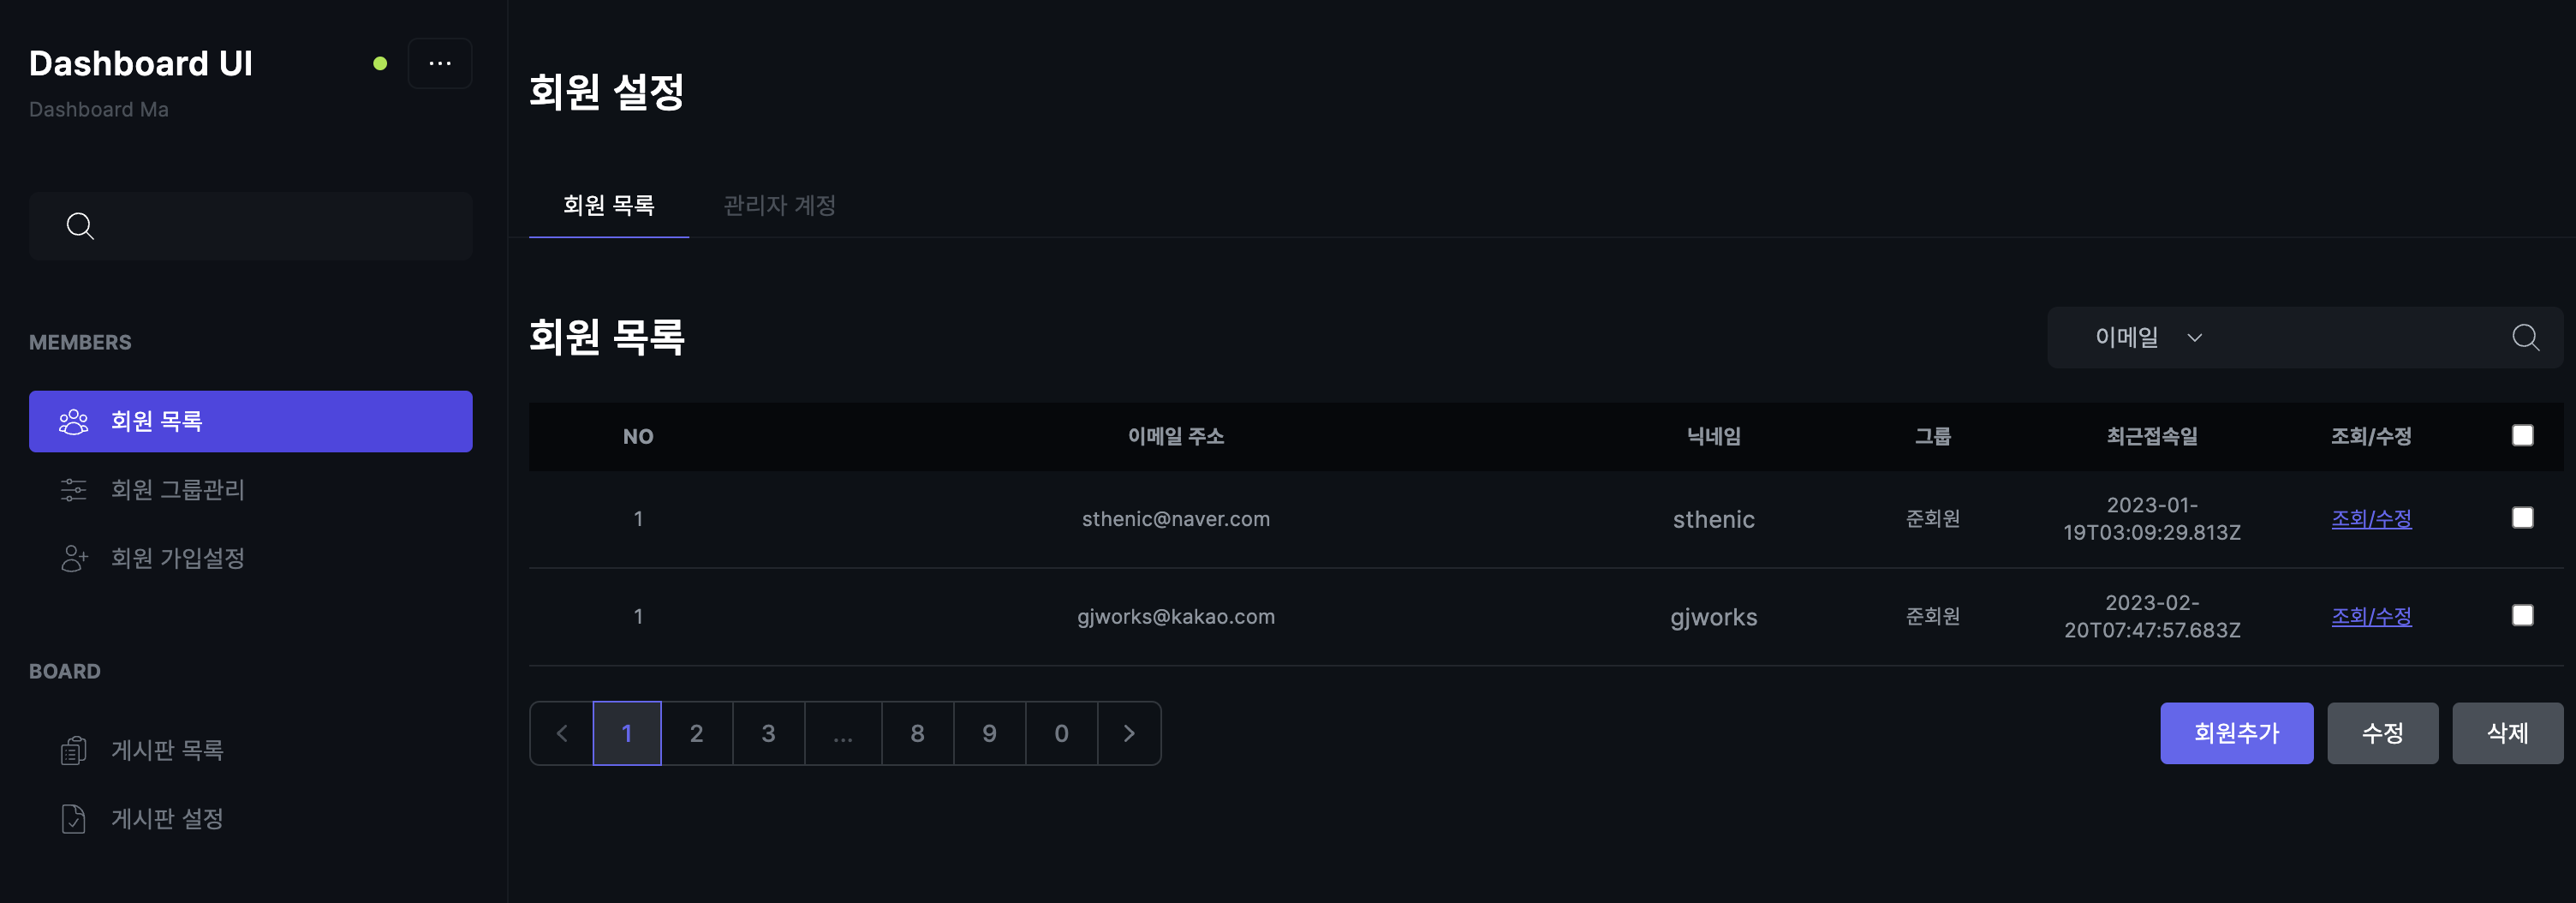Click the 게시판 목록 clipboard icon
This screenshot has width=2576, height=903.
coord(74,750)
